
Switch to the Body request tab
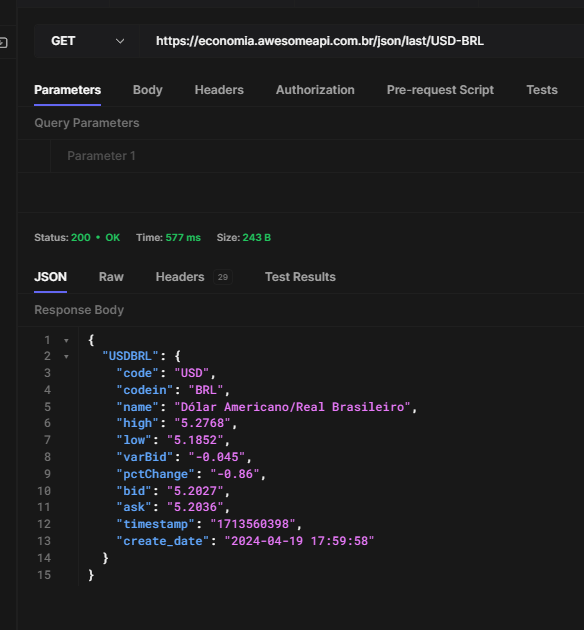148,90
